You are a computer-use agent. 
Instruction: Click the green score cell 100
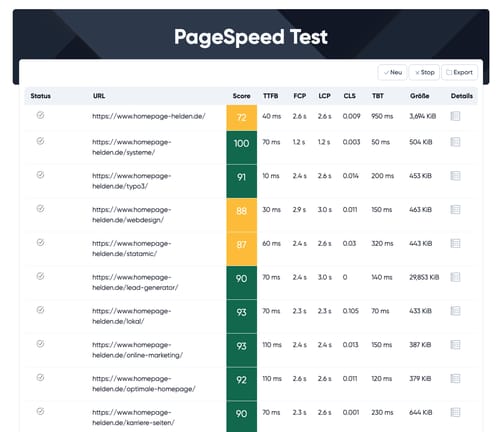tap(242, 147)
